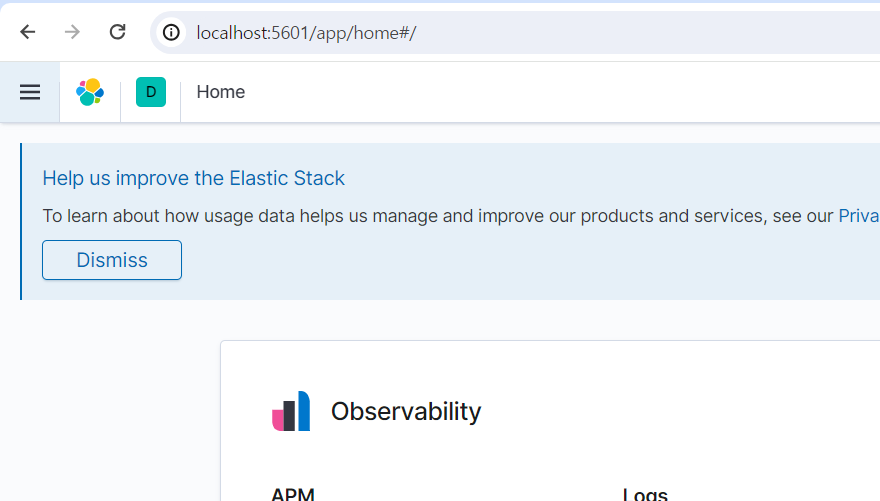Go back using browser back arrow
Image resolution: width=880 pixels, height=501 pixels.
28,32
